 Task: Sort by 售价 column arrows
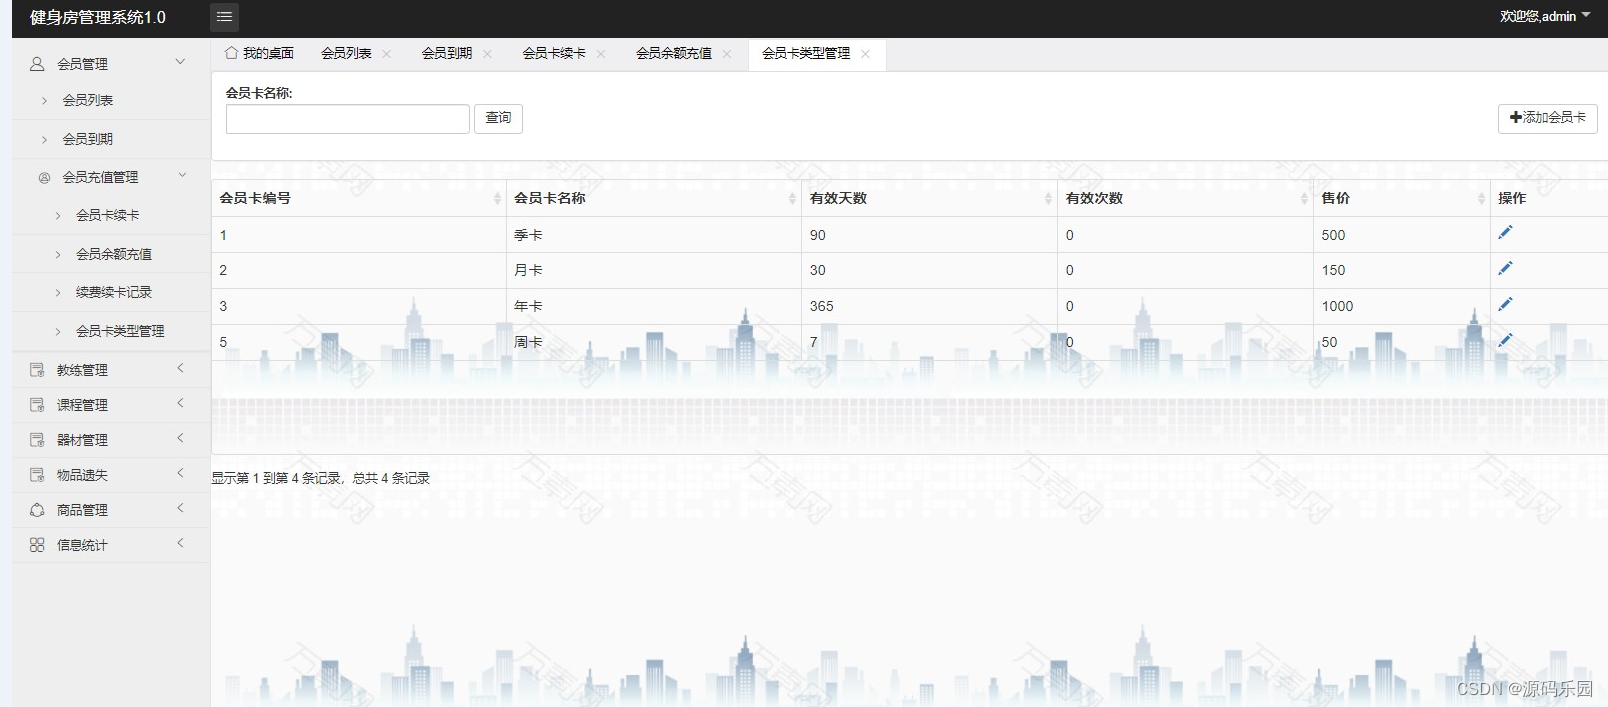pos(1481,199)
